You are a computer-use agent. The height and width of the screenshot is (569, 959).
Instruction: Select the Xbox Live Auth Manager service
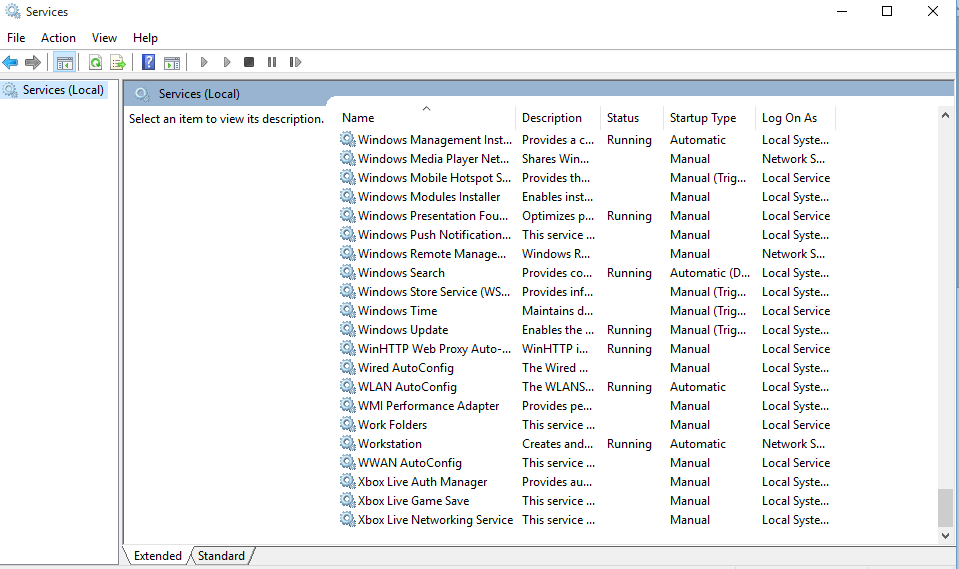coord(423,482)
